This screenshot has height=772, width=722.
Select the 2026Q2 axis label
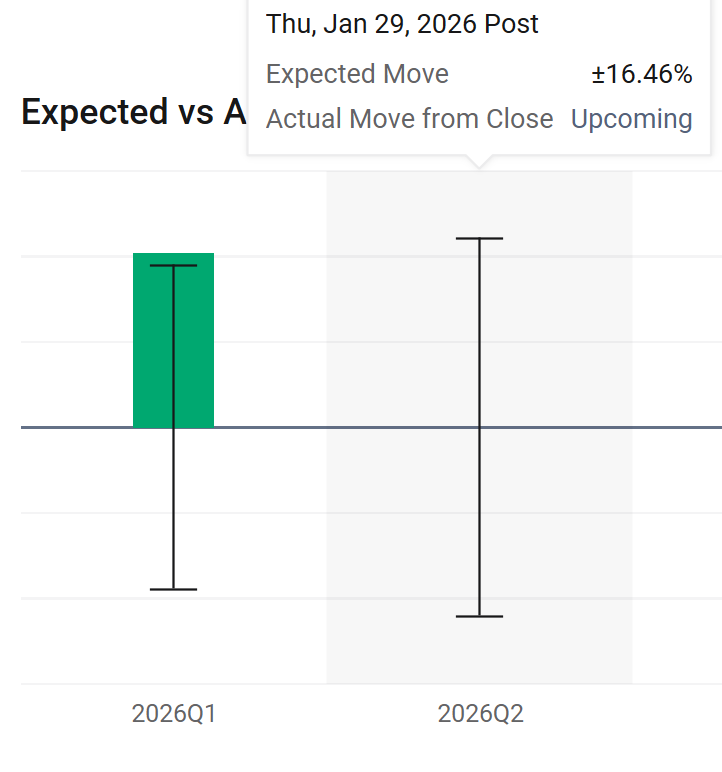(x=480, y=713)
